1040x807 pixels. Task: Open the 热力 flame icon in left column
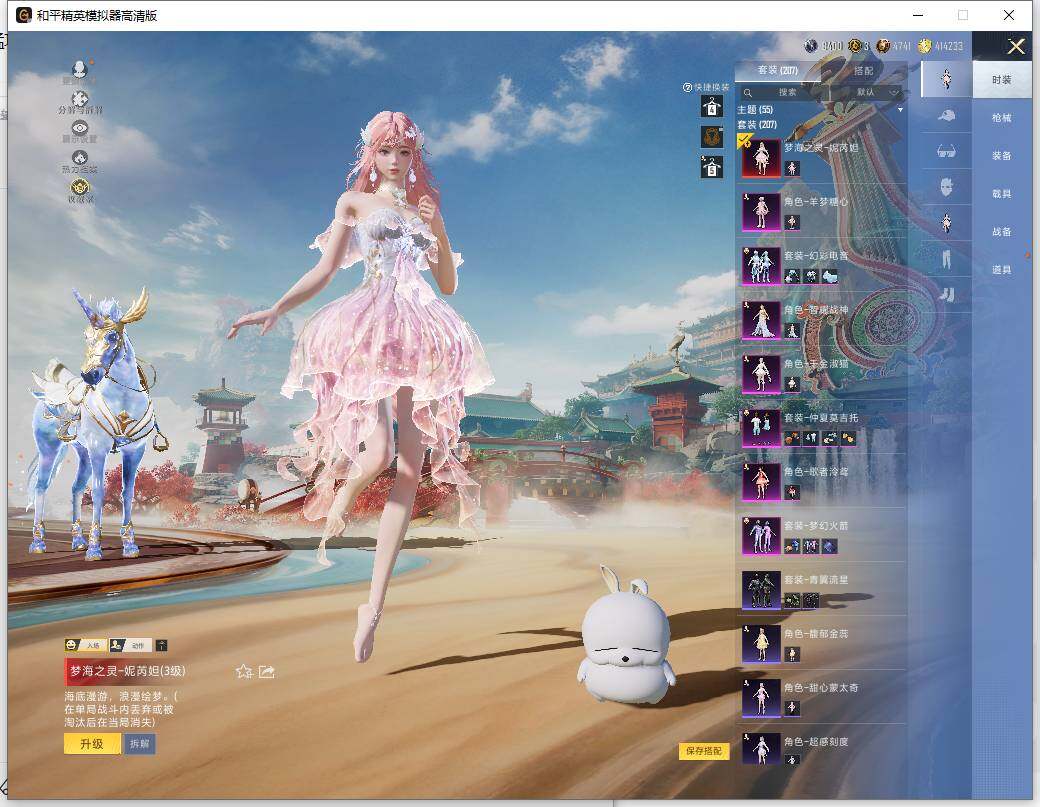coord(80,157)
